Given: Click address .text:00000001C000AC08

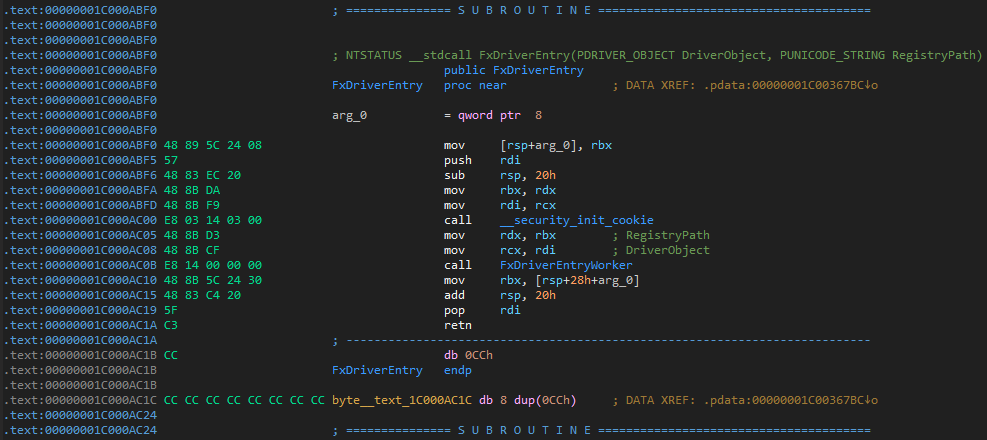Looking at the screenshot, I should pyautogui.click(x=80, y=250).
